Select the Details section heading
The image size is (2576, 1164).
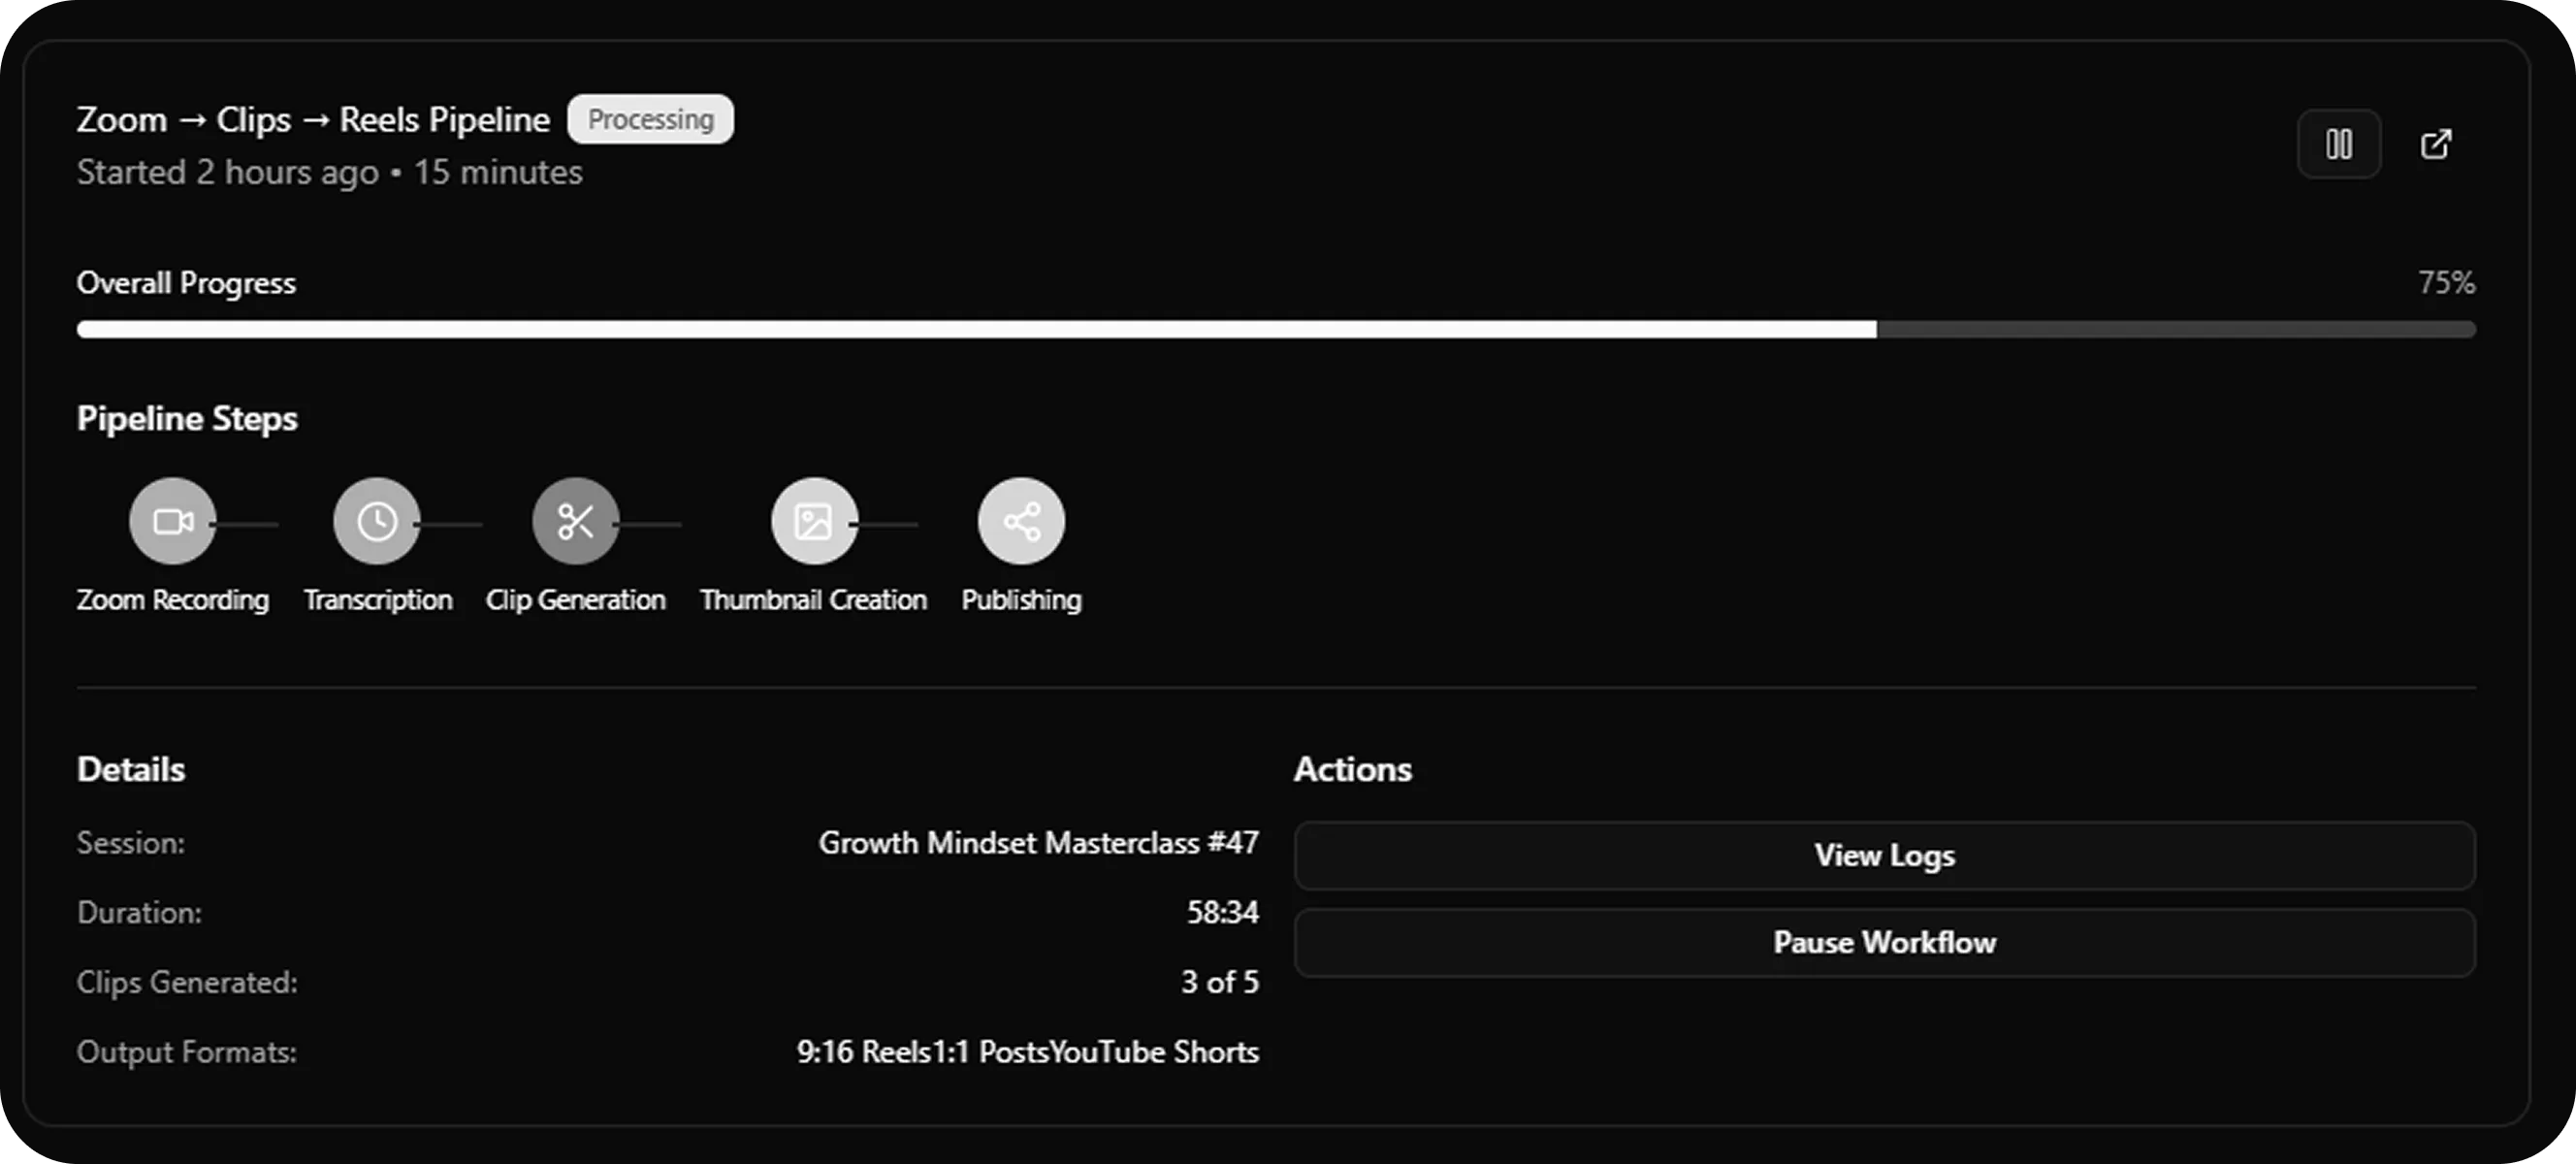click(x=130, y=768)
